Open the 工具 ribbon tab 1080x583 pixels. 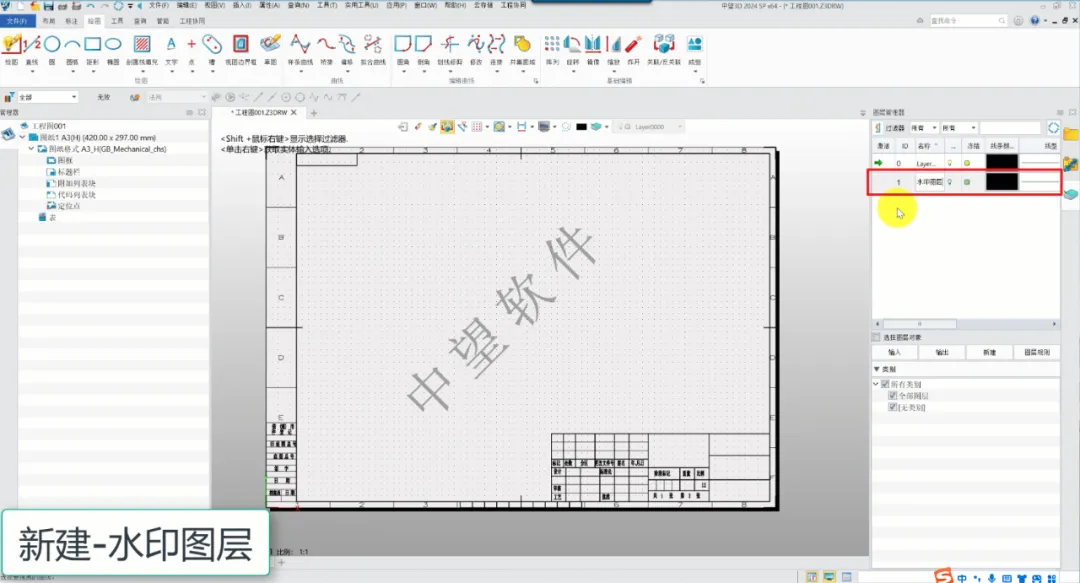117,20
